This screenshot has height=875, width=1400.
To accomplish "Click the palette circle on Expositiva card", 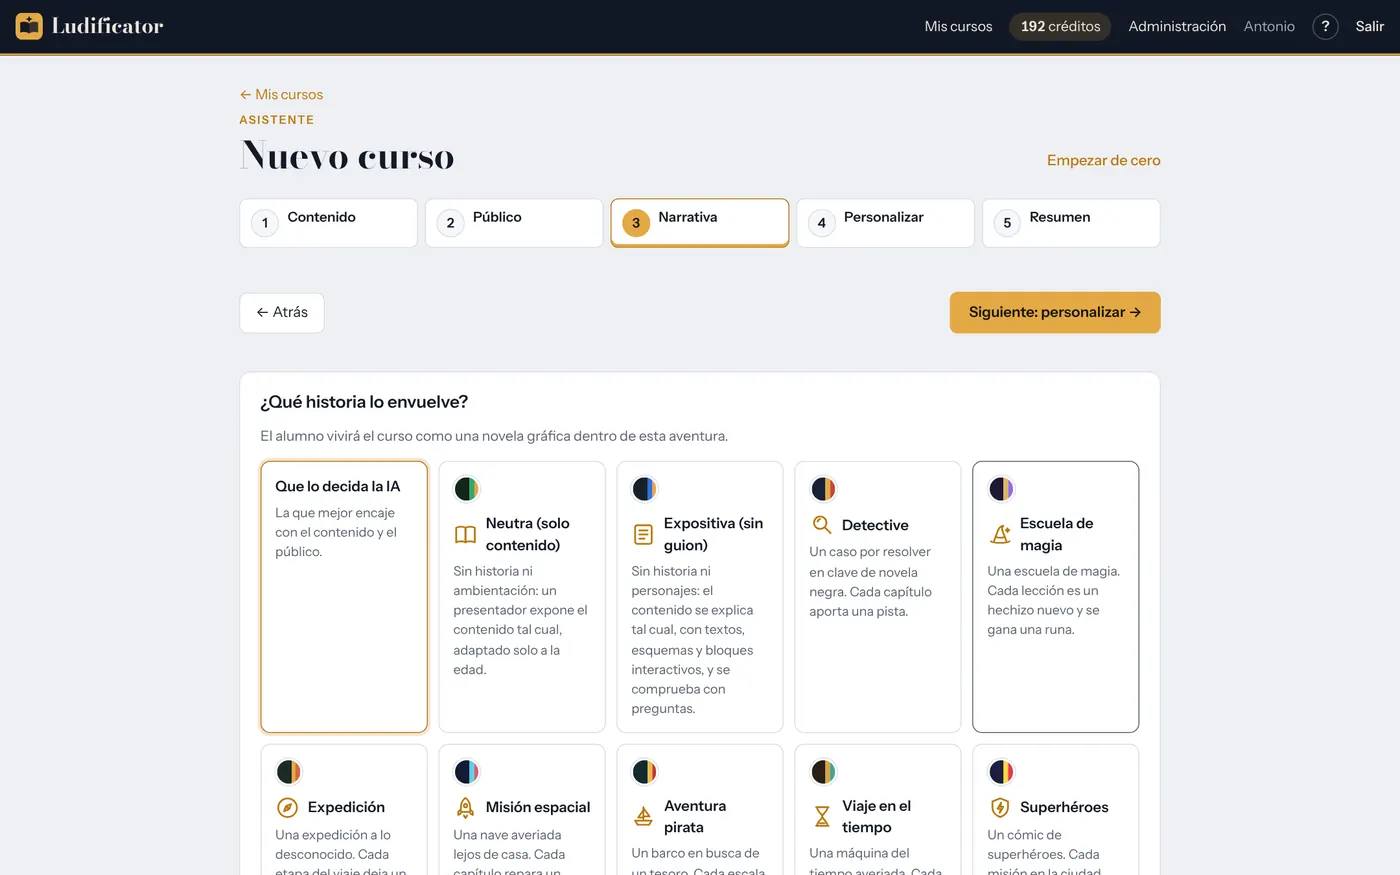I will pos(645,489).
